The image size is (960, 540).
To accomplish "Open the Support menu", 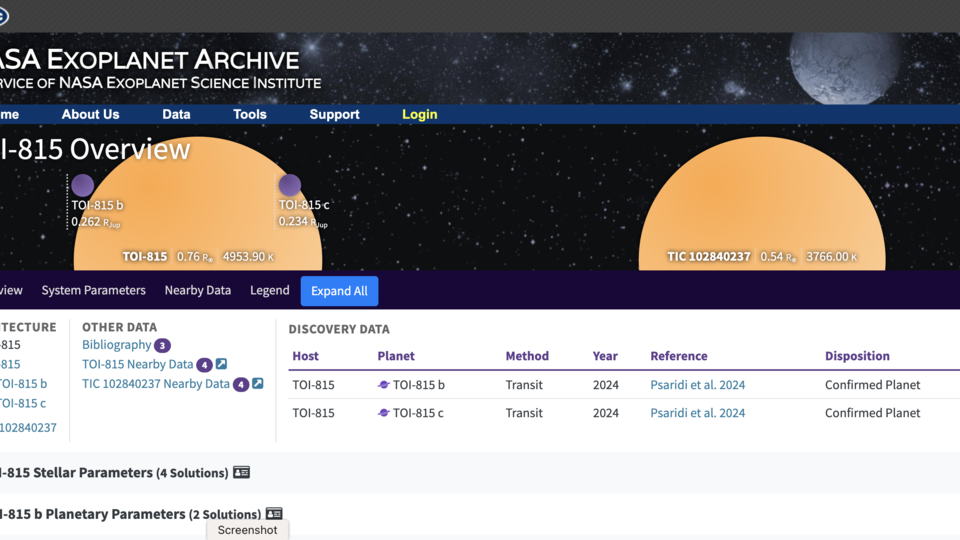I will click(x=334, y=114).
